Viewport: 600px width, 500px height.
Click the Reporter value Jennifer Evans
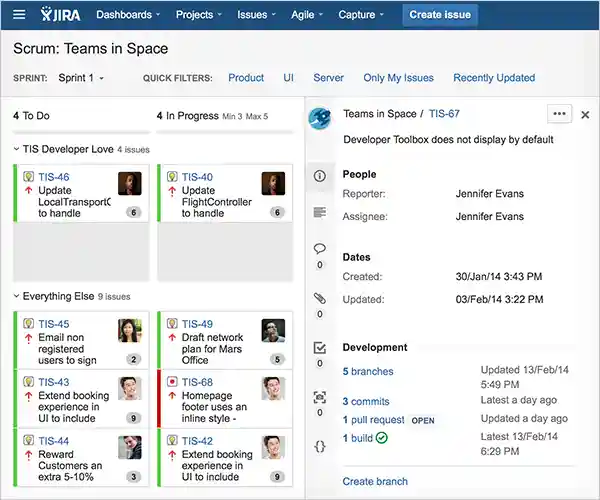489,194
